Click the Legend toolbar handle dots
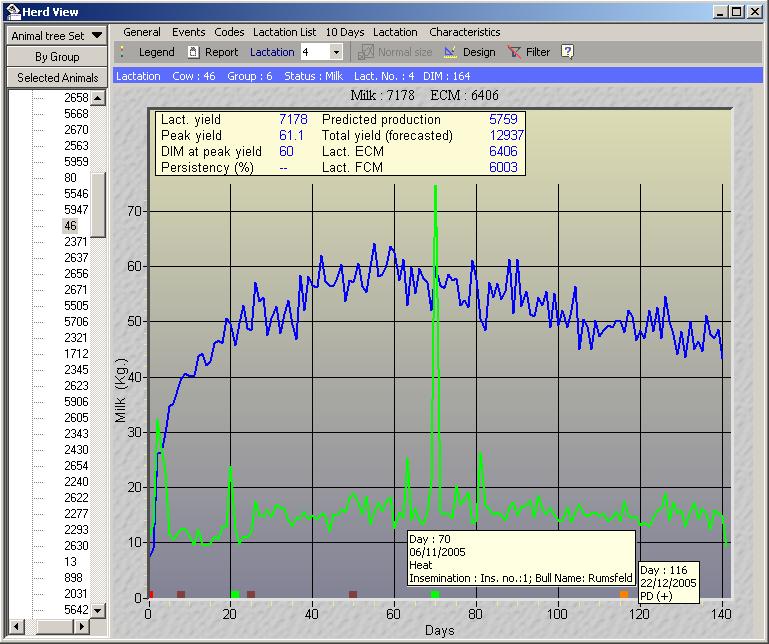 tap(122, 52)
